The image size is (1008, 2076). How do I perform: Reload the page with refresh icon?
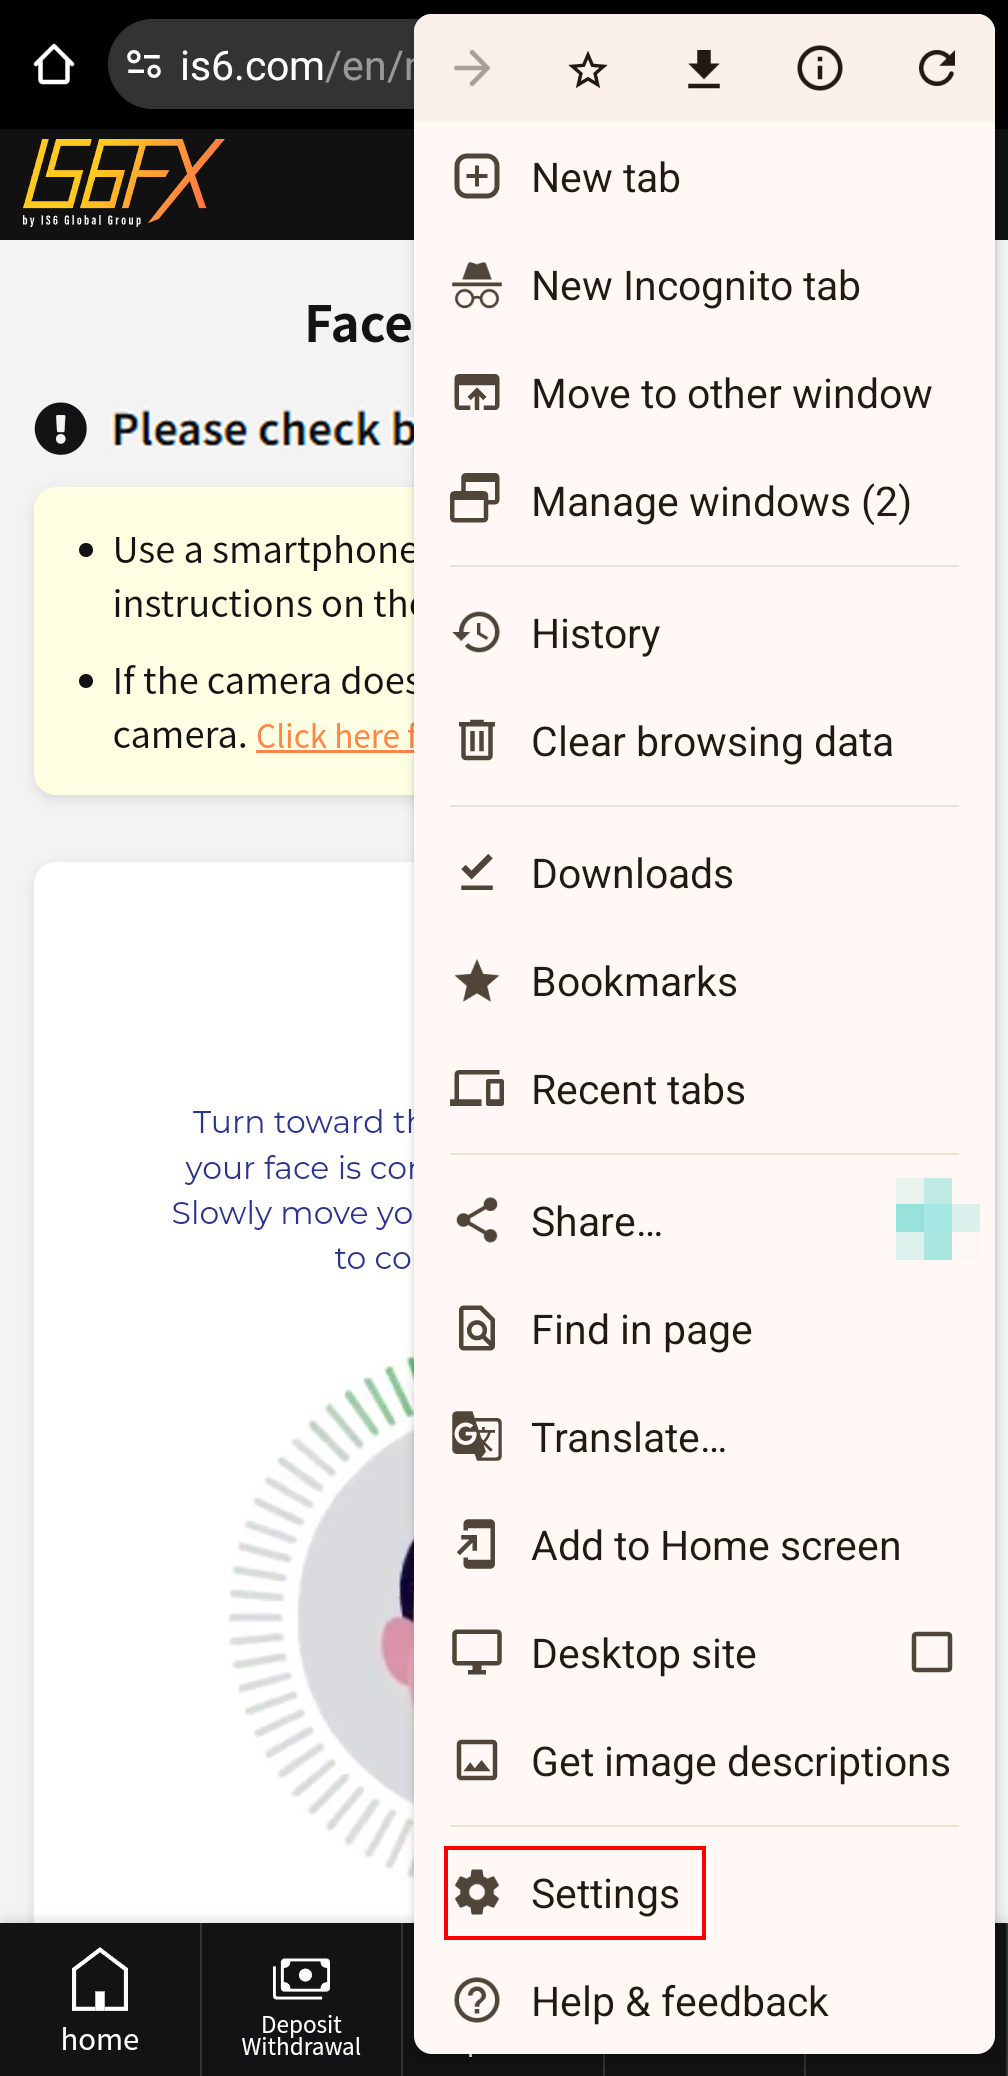click(x=937, y=69)
